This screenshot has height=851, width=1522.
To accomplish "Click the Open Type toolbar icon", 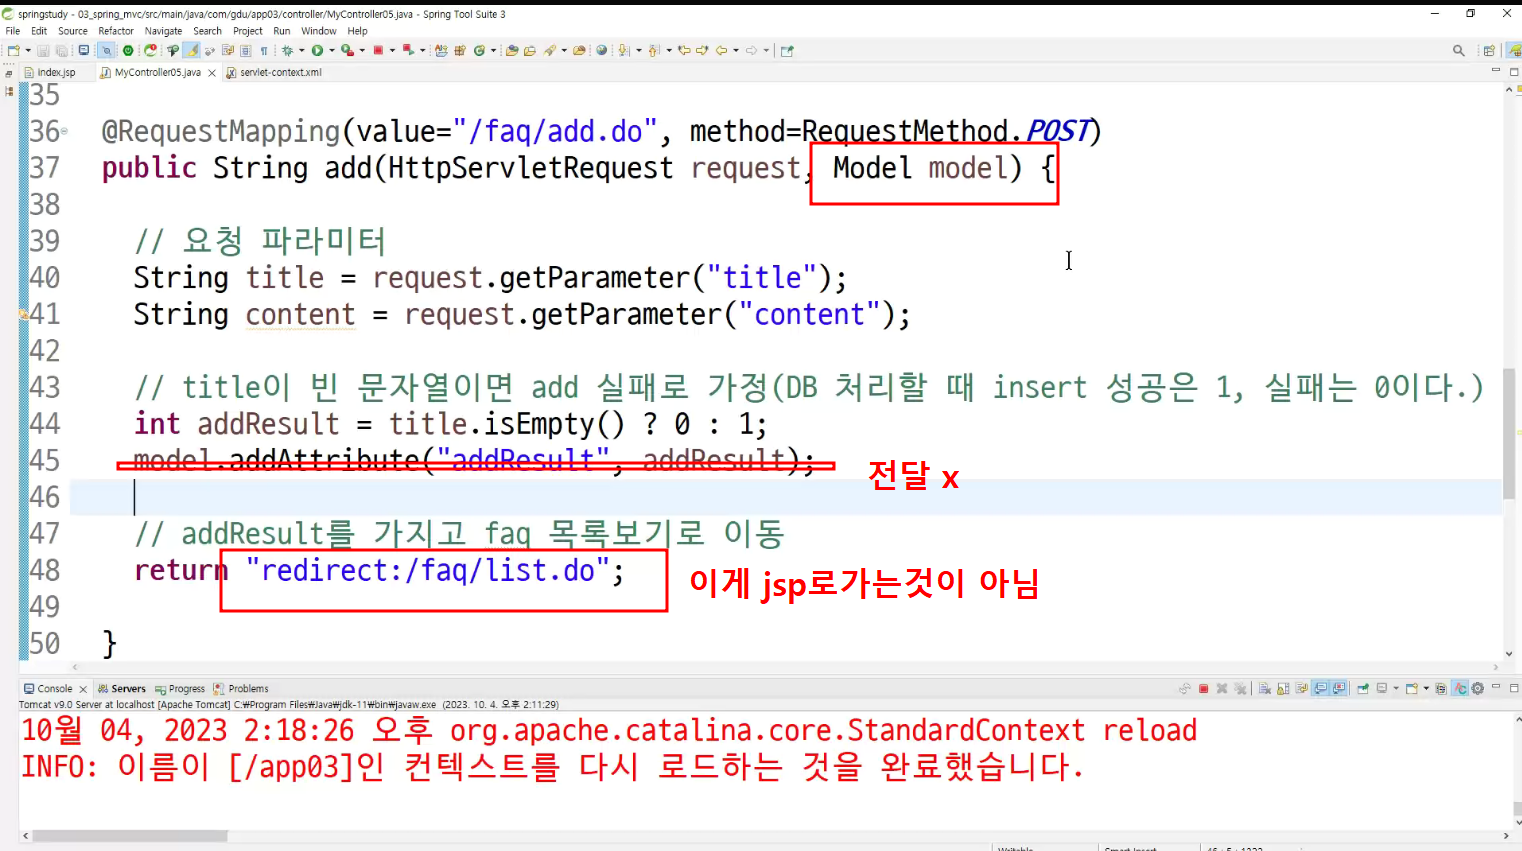I will [x=511, y=50].
